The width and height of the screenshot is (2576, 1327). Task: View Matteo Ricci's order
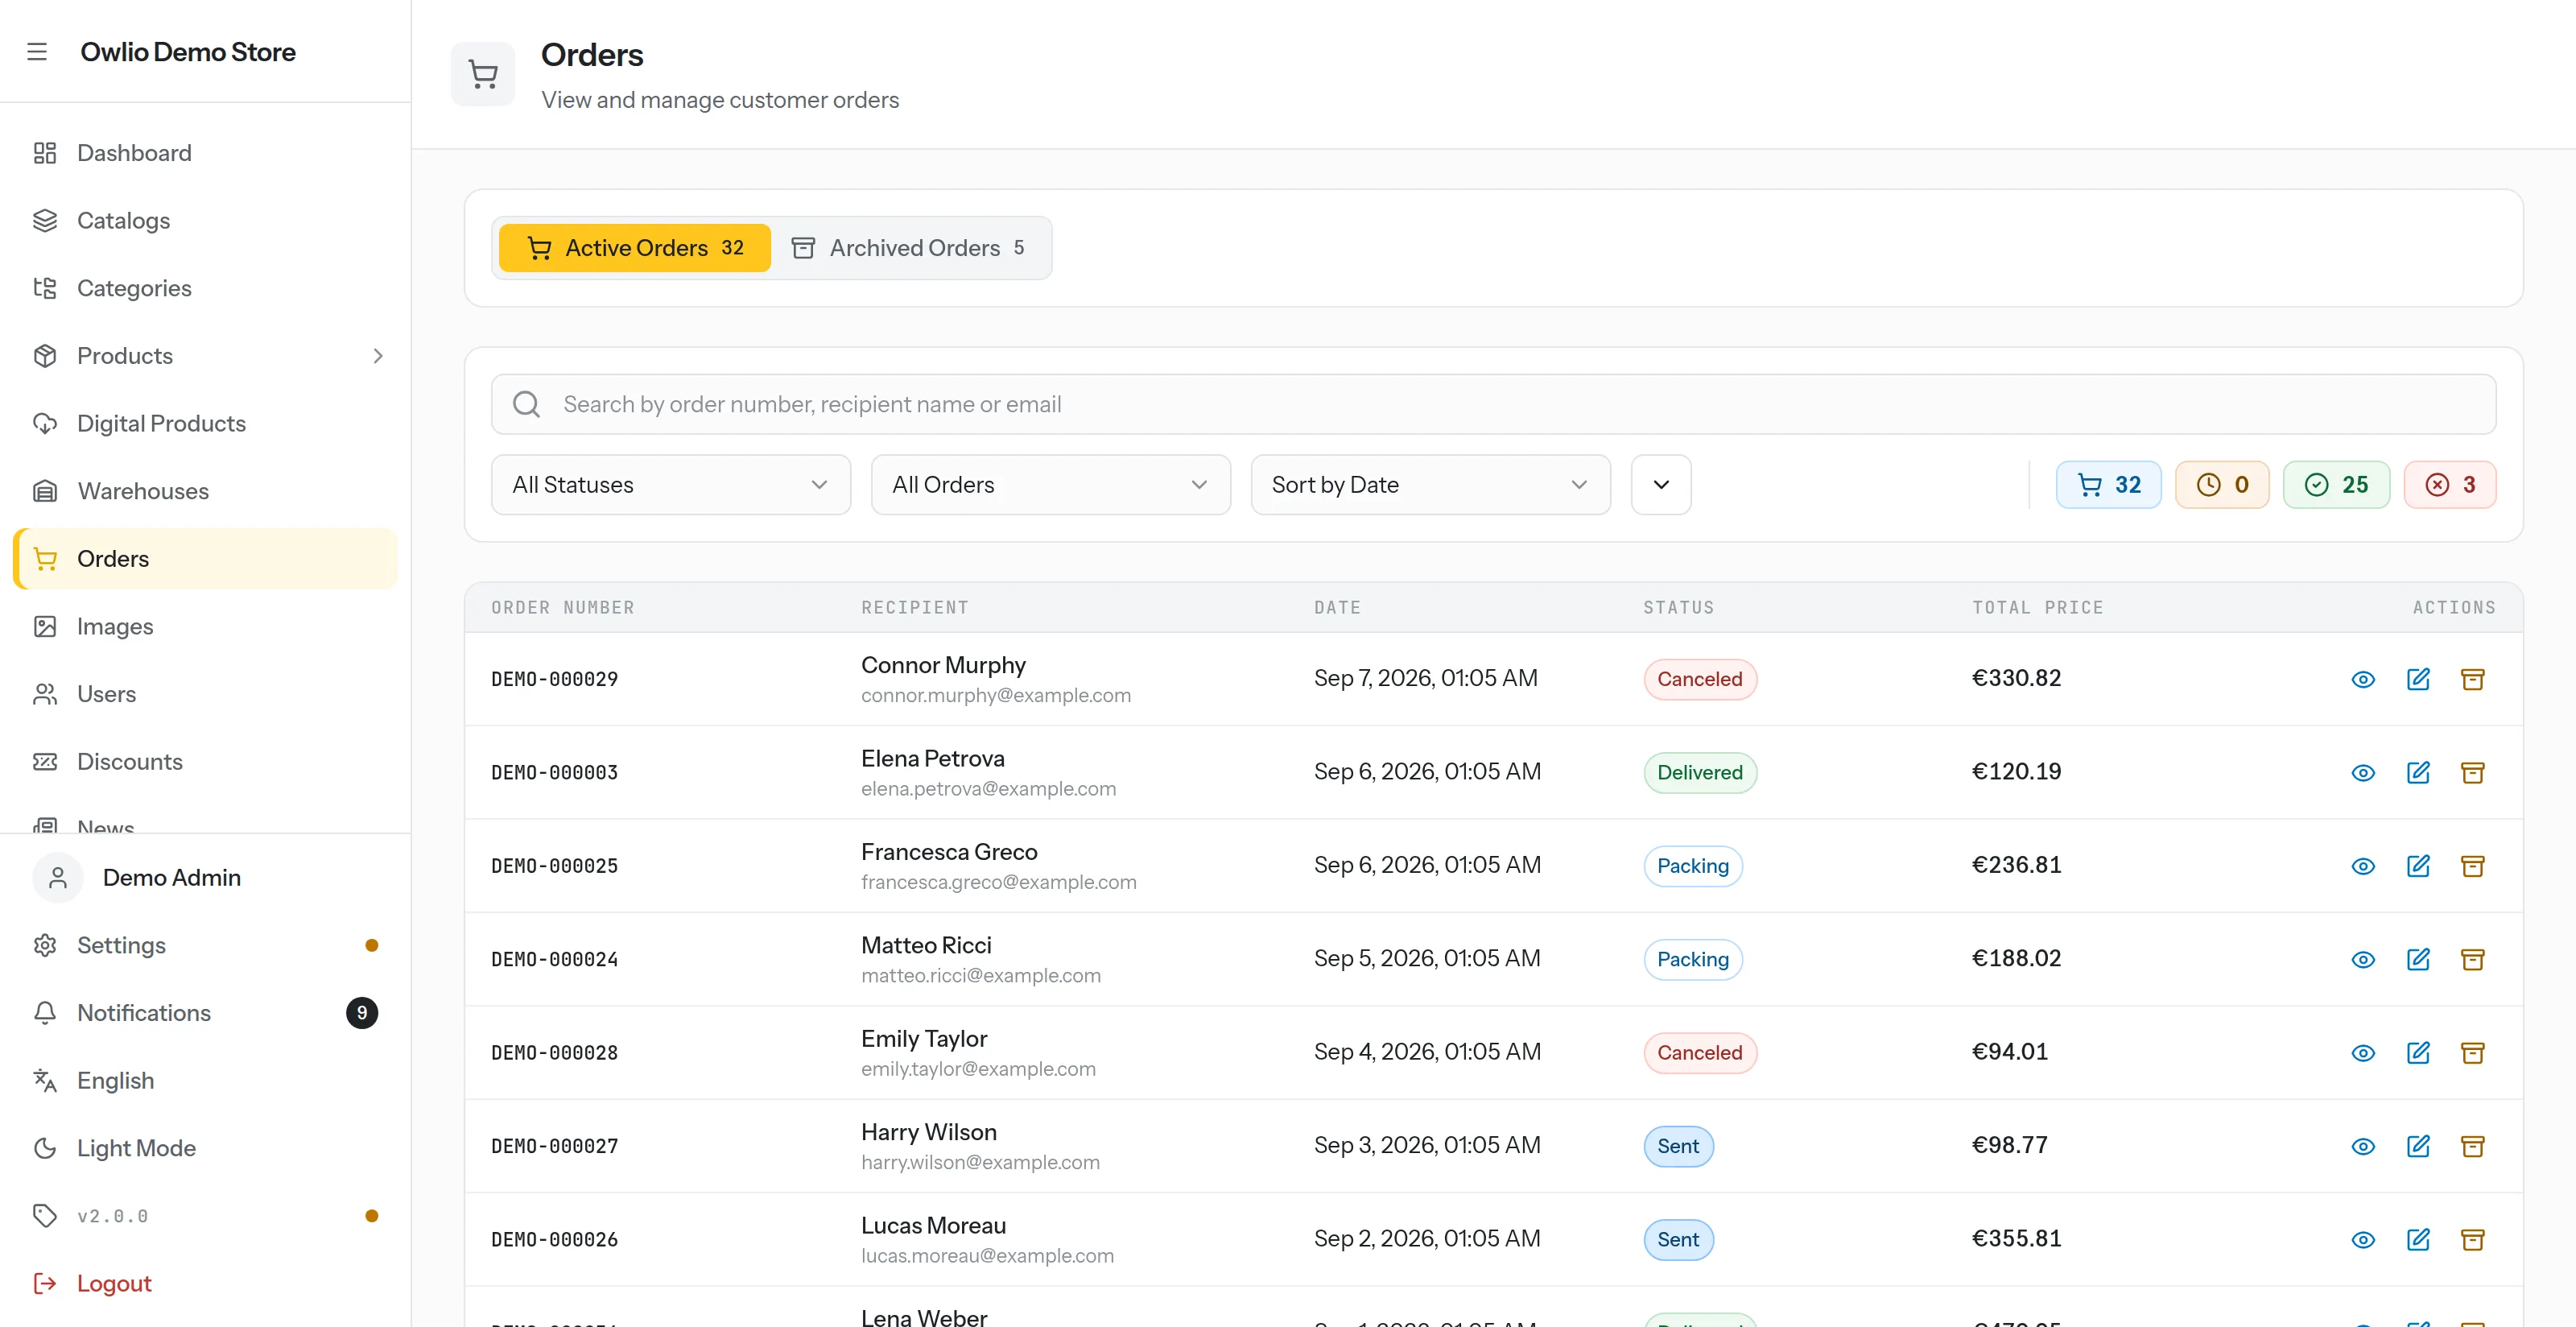[x=2363, y=959]
